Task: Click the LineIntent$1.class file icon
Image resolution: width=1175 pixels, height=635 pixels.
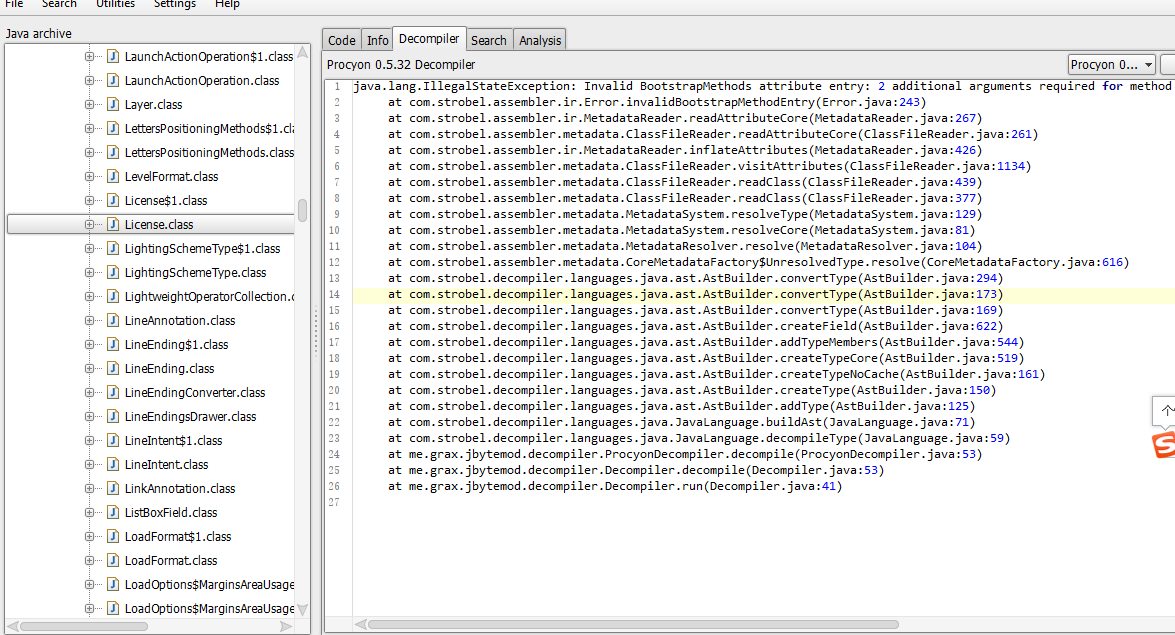Action: click(113, 440)
